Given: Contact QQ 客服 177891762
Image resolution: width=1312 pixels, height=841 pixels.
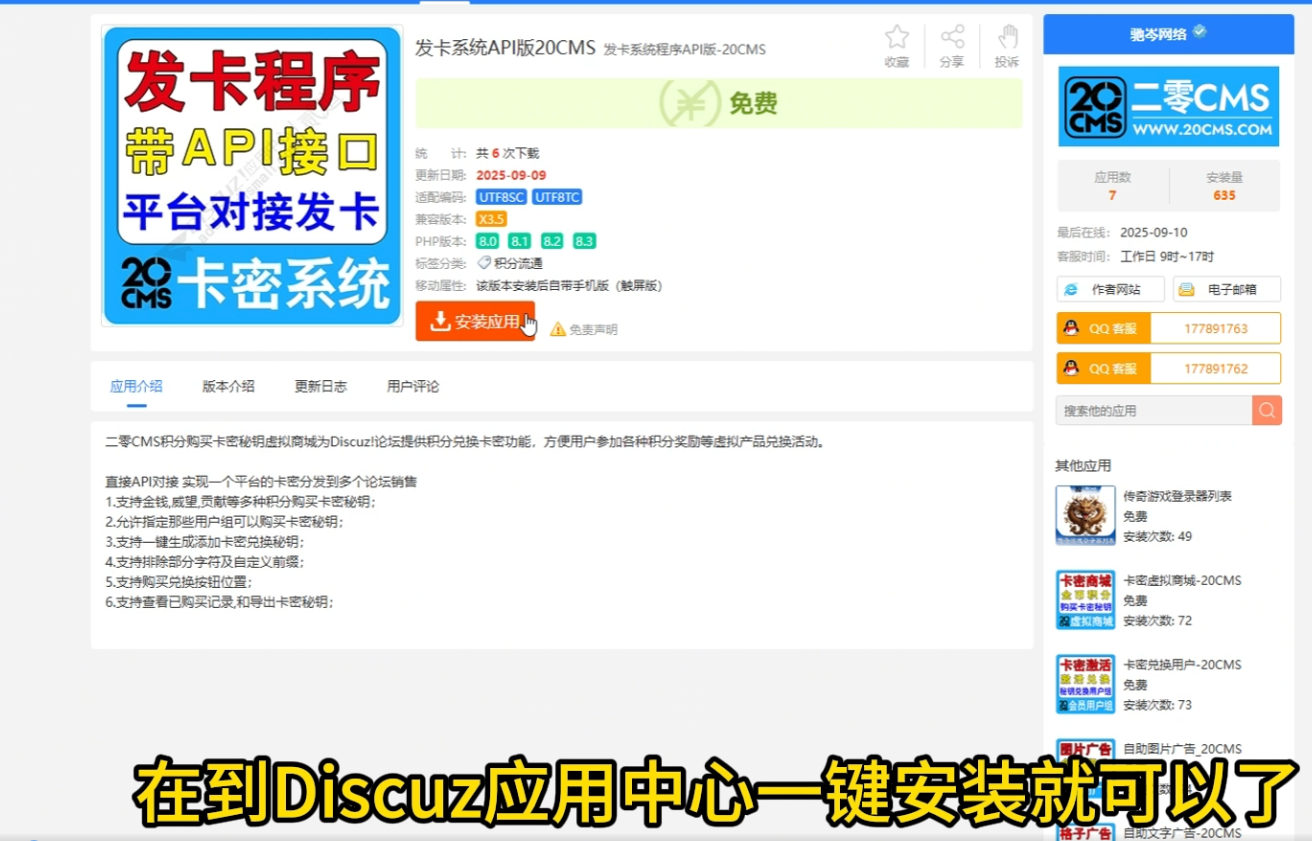Looking at the screenshot, I should tap(1168, 368).
